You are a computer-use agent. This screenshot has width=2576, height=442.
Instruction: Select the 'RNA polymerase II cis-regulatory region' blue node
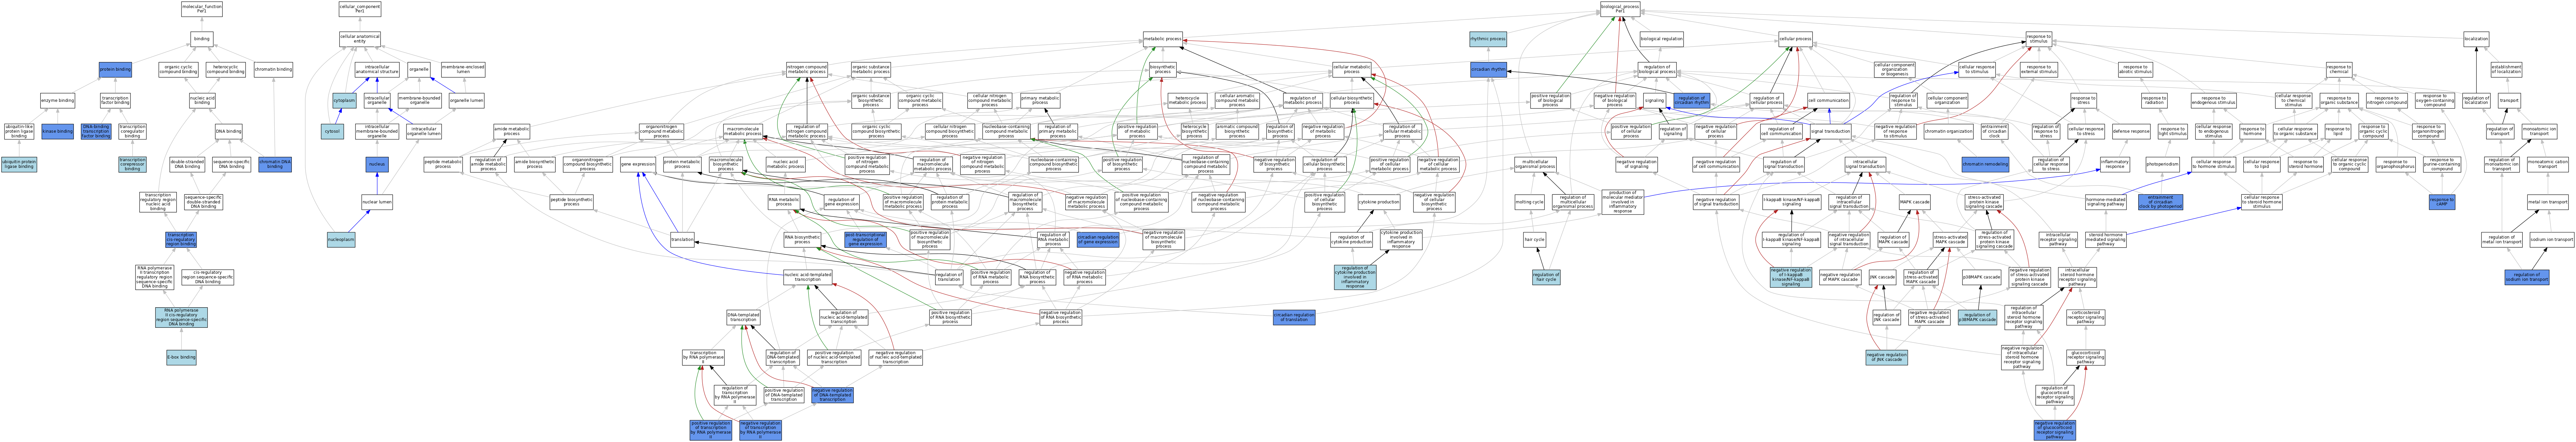coord(181,317)
